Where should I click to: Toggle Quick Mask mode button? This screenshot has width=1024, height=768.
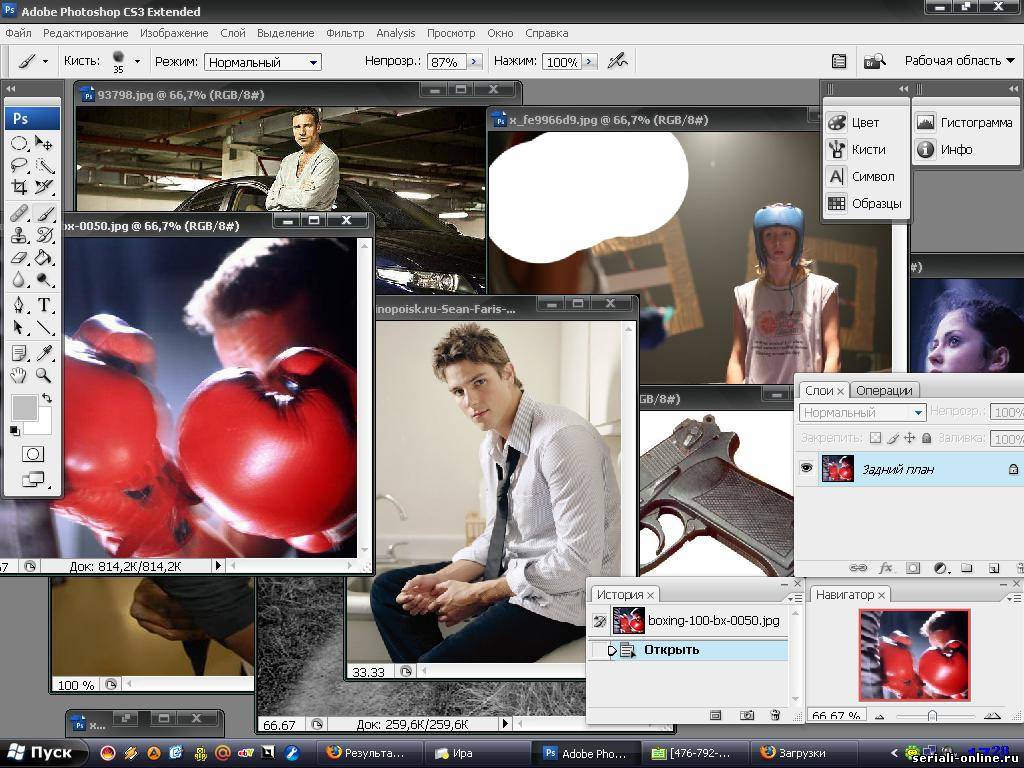[32, 454]
